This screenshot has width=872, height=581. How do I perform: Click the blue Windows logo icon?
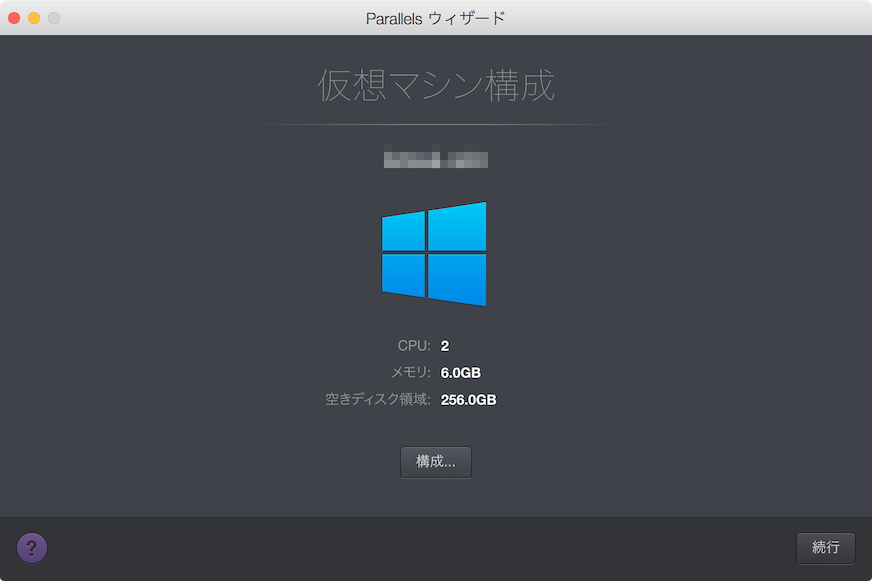[434, 254]
